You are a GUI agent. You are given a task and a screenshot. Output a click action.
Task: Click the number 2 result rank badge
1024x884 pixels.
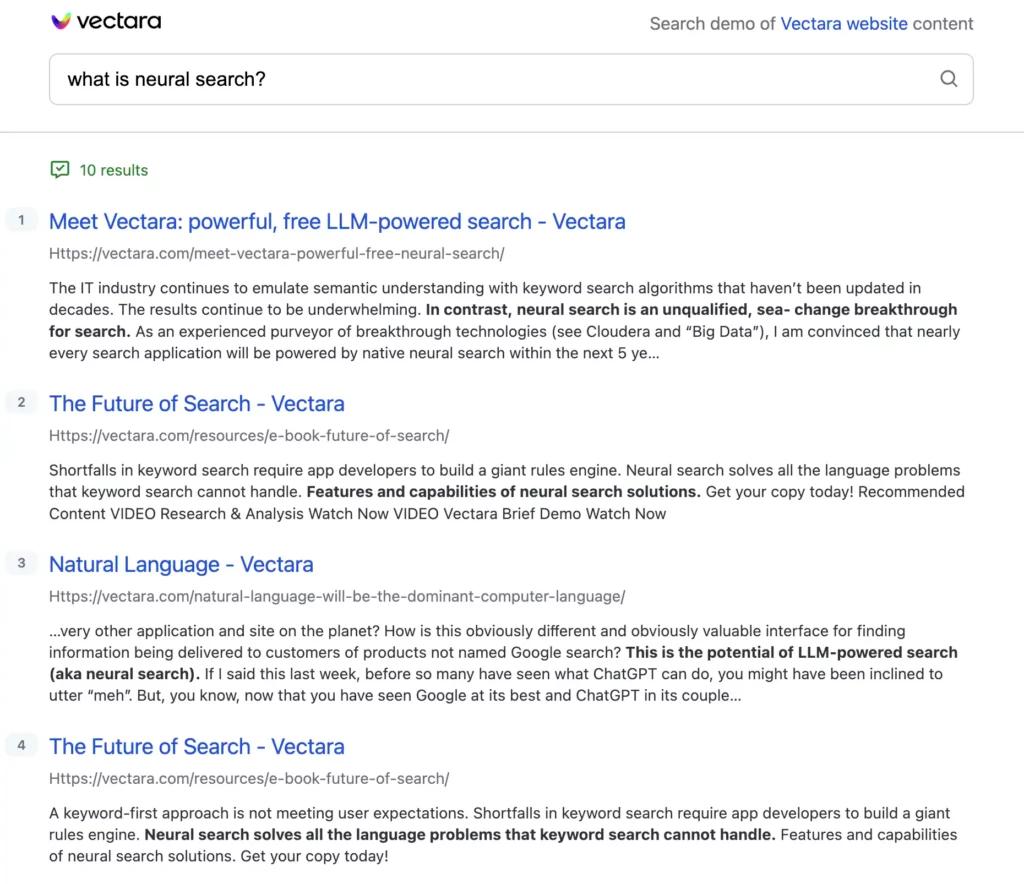[21, 402]
